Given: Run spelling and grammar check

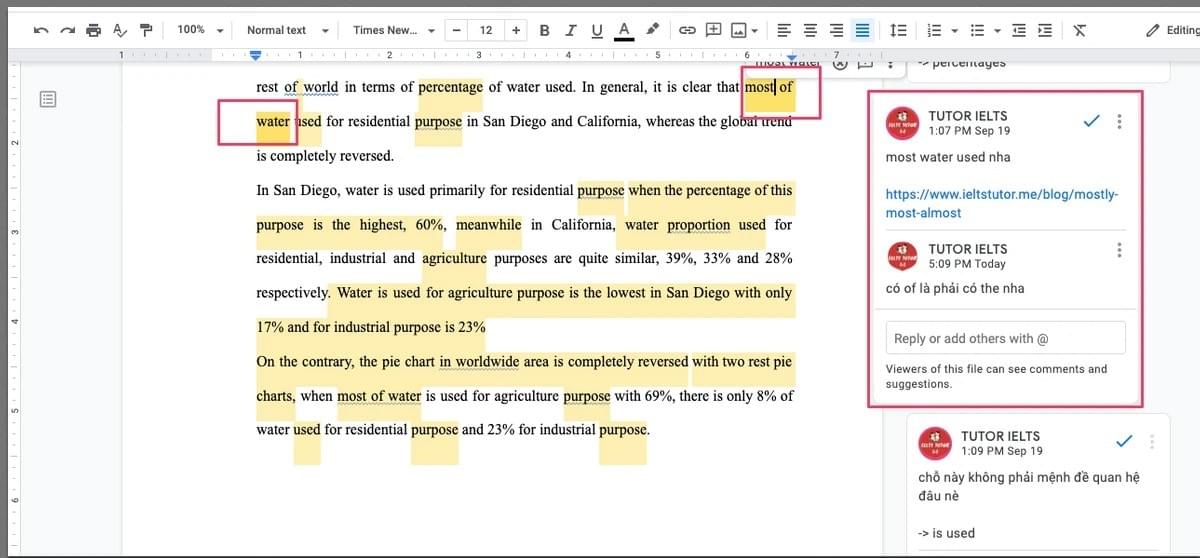Looking at the screenshot, I should click(120, 30).
